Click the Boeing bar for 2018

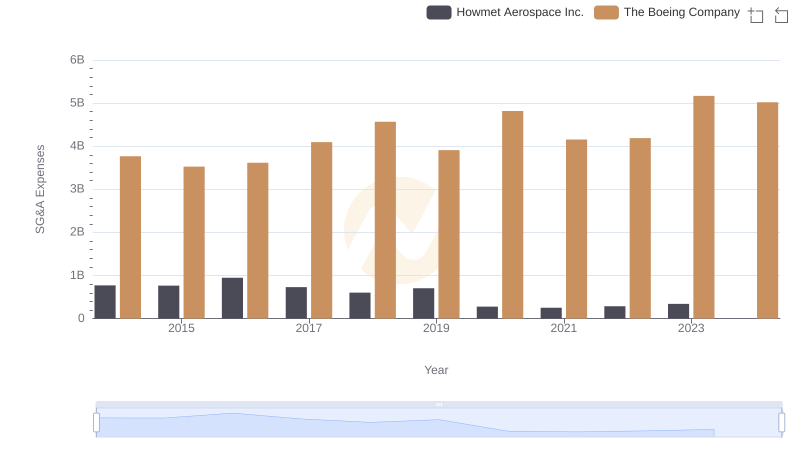coord(385,220)
